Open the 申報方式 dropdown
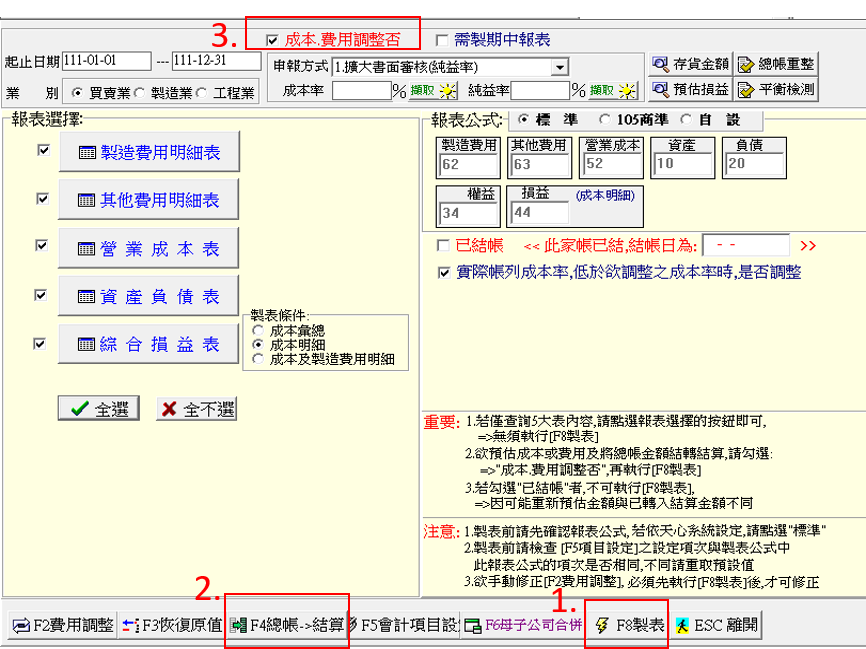This screenshot has height=649, width=866. [x=559, y=67]
